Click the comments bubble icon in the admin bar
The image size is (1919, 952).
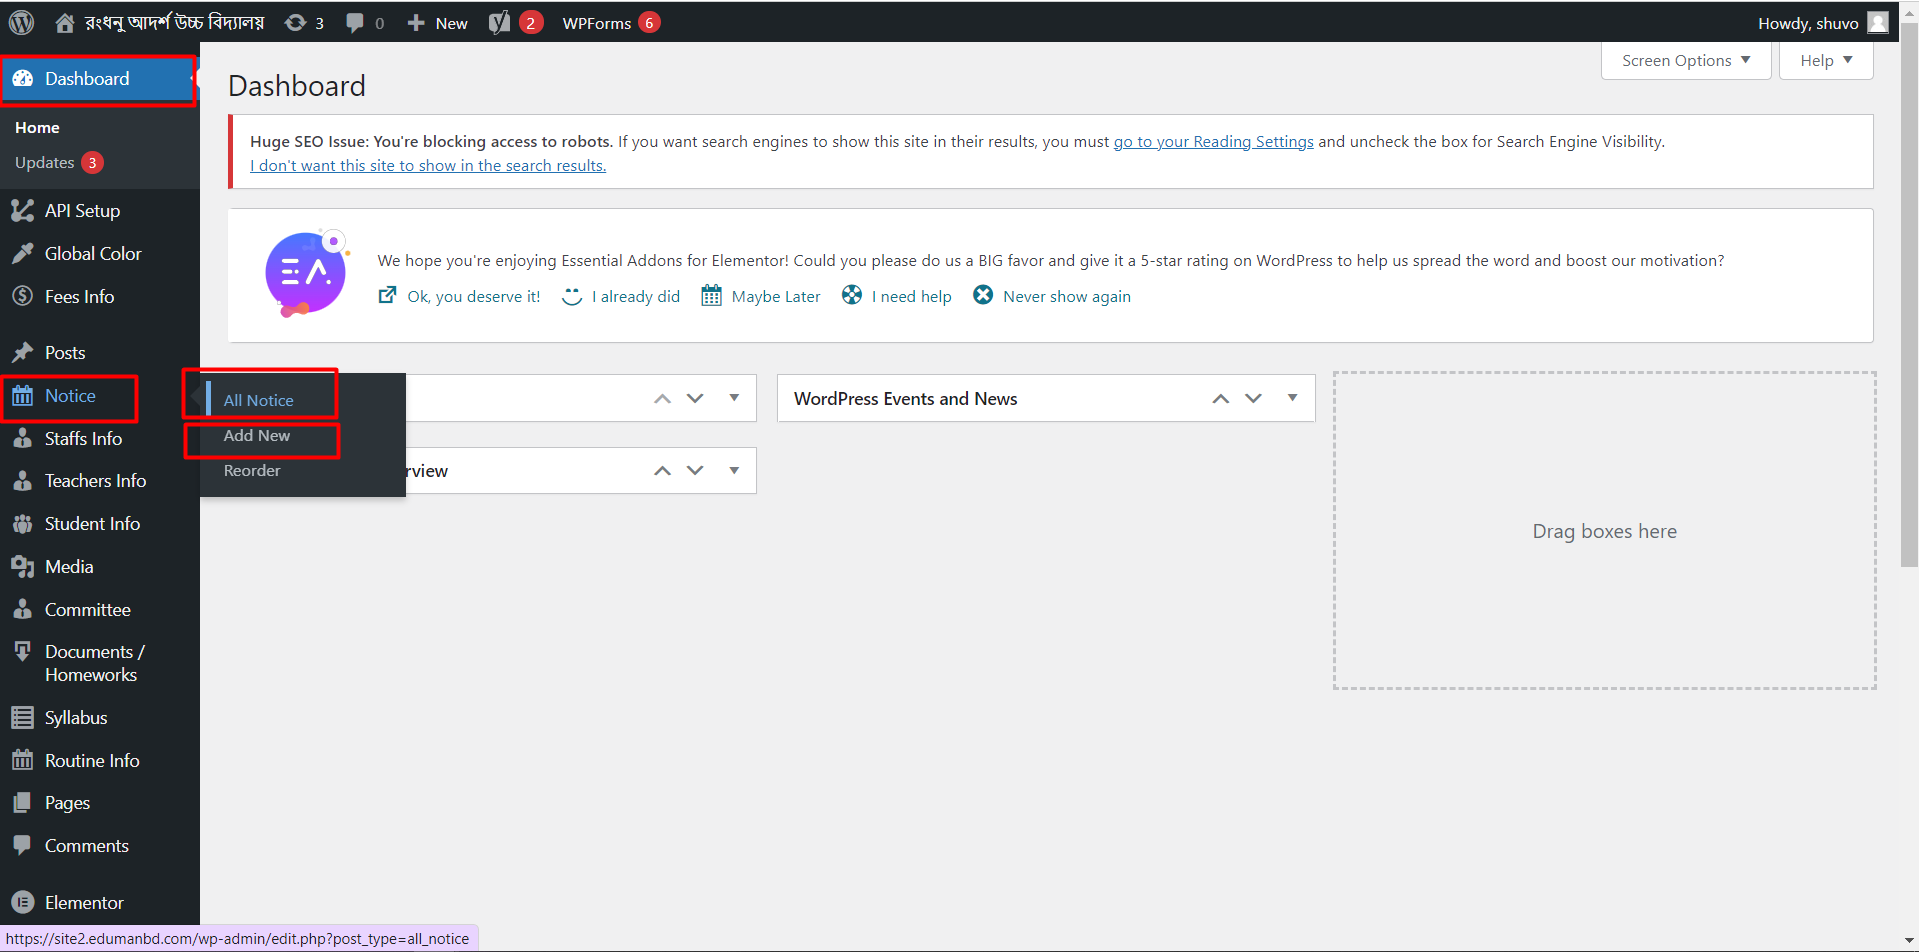coord(355,22)
